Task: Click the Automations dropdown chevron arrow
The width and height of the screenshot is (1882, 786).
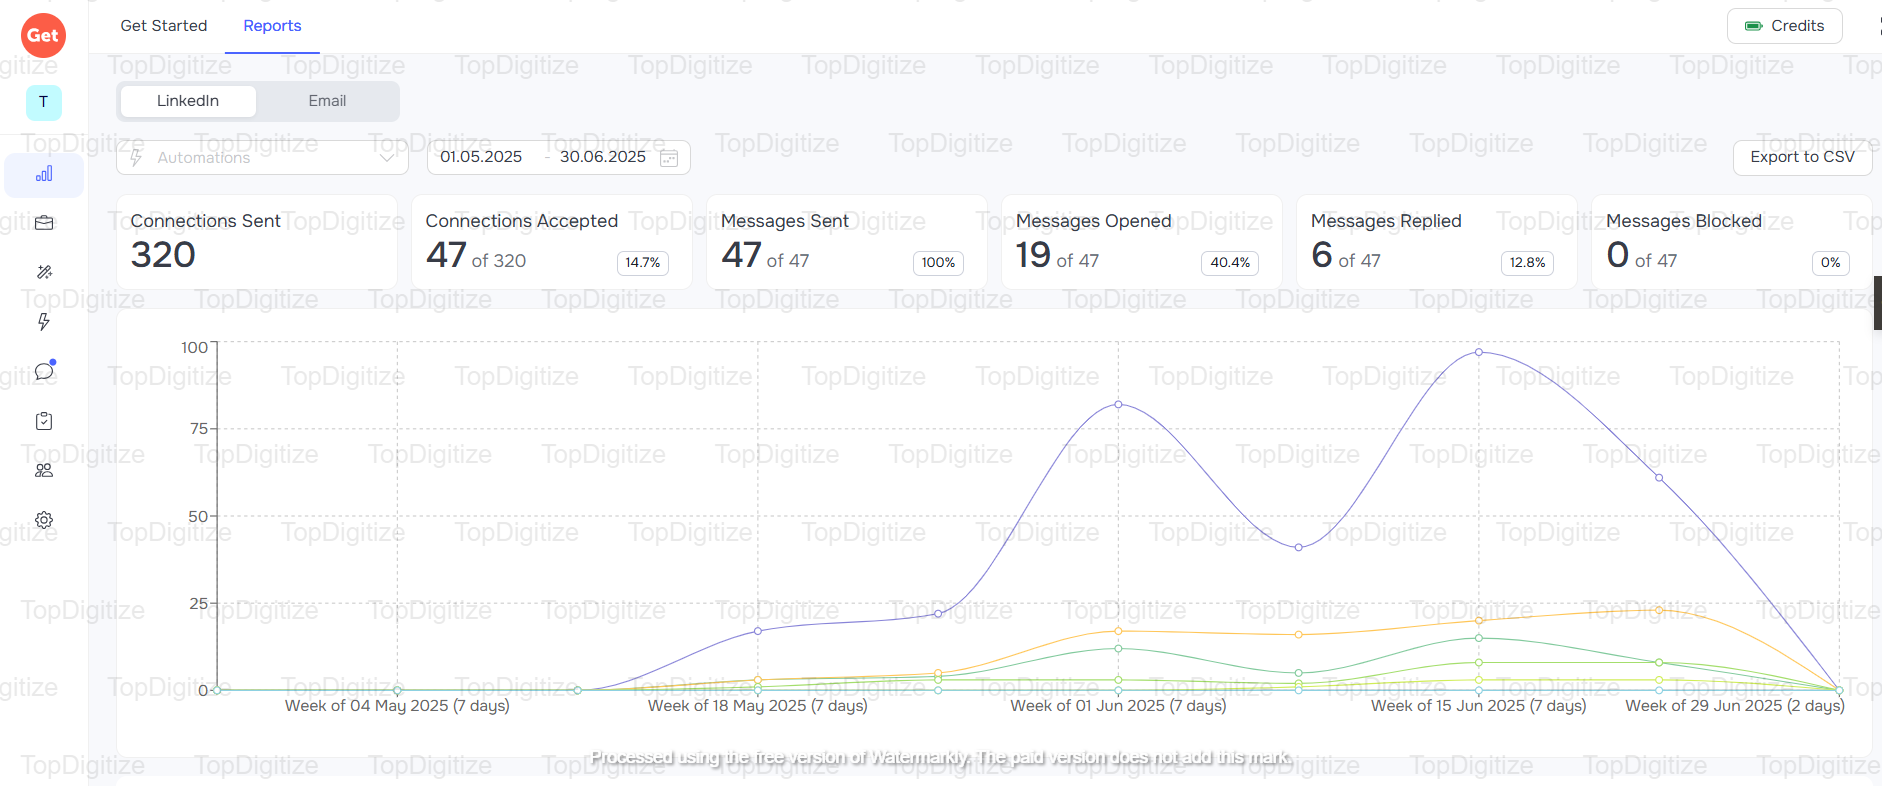Action: (387, 157)
